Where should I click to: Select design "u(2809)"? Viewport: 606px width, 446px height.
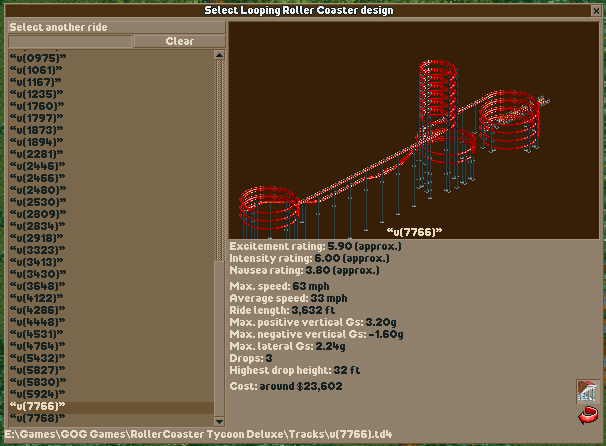(111, 214)
